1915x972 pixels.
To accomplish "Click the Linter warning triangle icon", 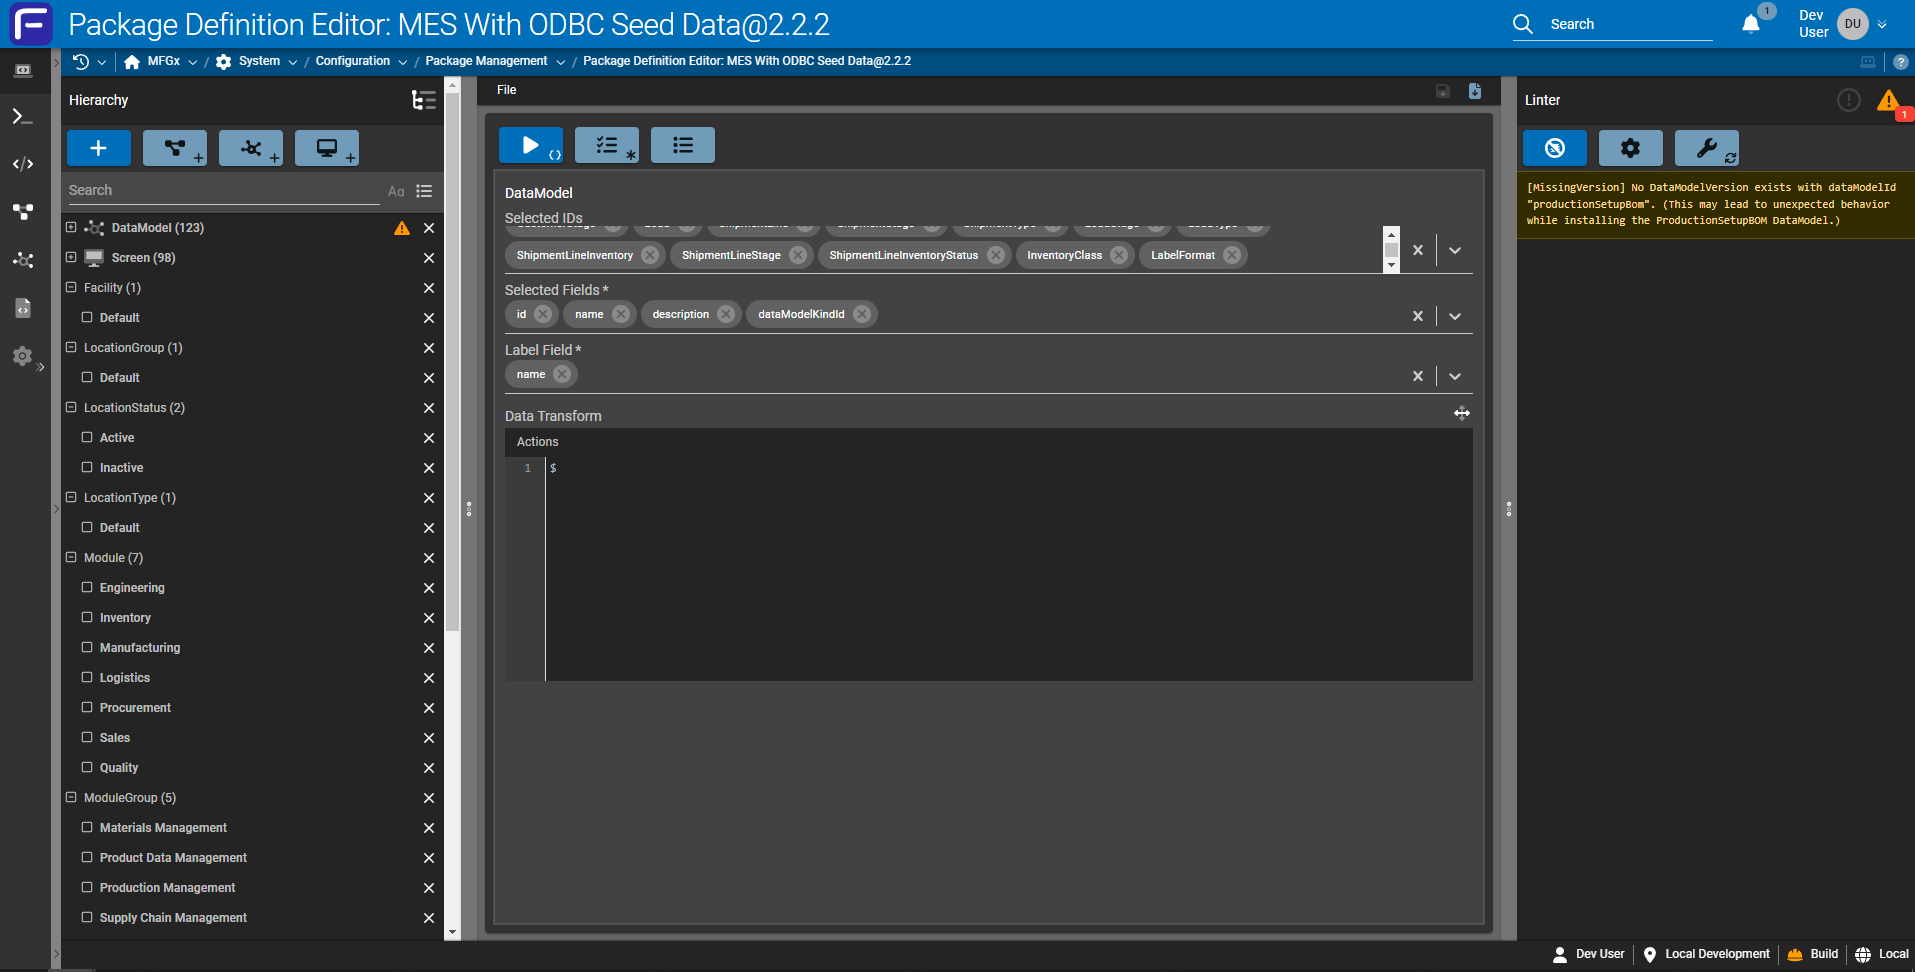I will tap(1888, 100).
